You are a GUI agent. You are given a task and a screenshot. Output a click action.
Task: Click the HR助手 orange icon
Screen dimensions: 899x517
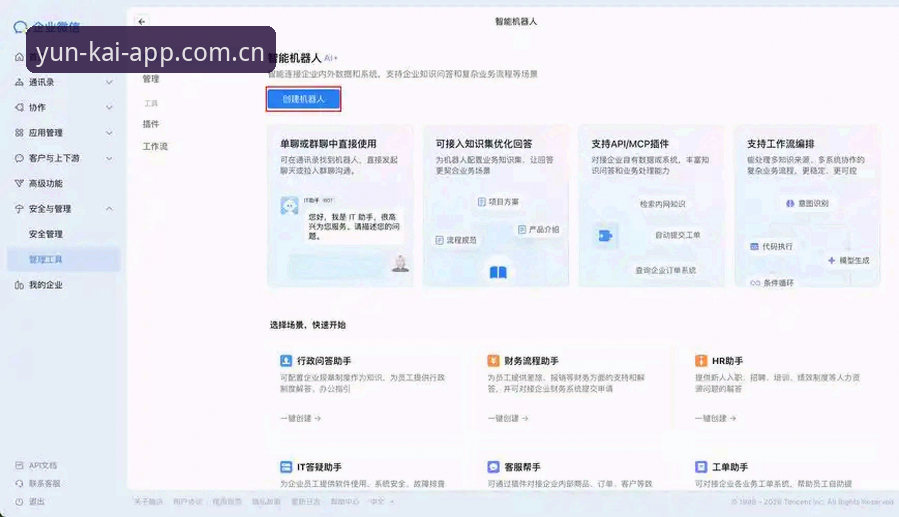pyautogui.click(x=701, y=361)
